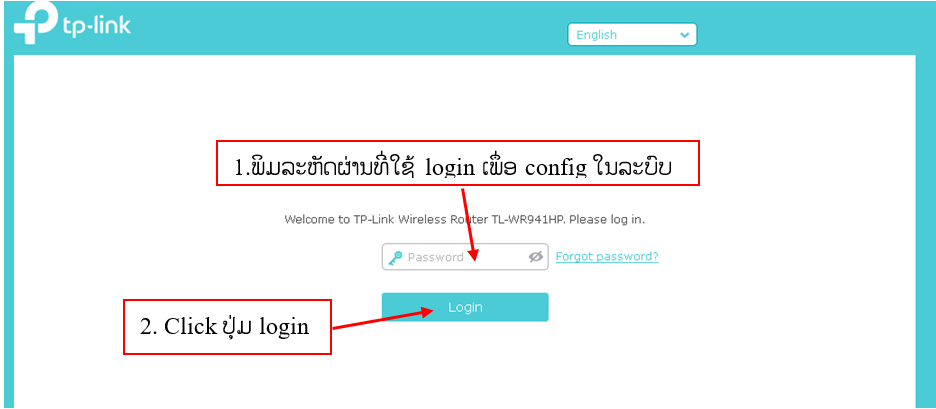This screenshot has width=936, height=409.
Task: Click the model name TL-WR941HP
Action: pos(528,220)
